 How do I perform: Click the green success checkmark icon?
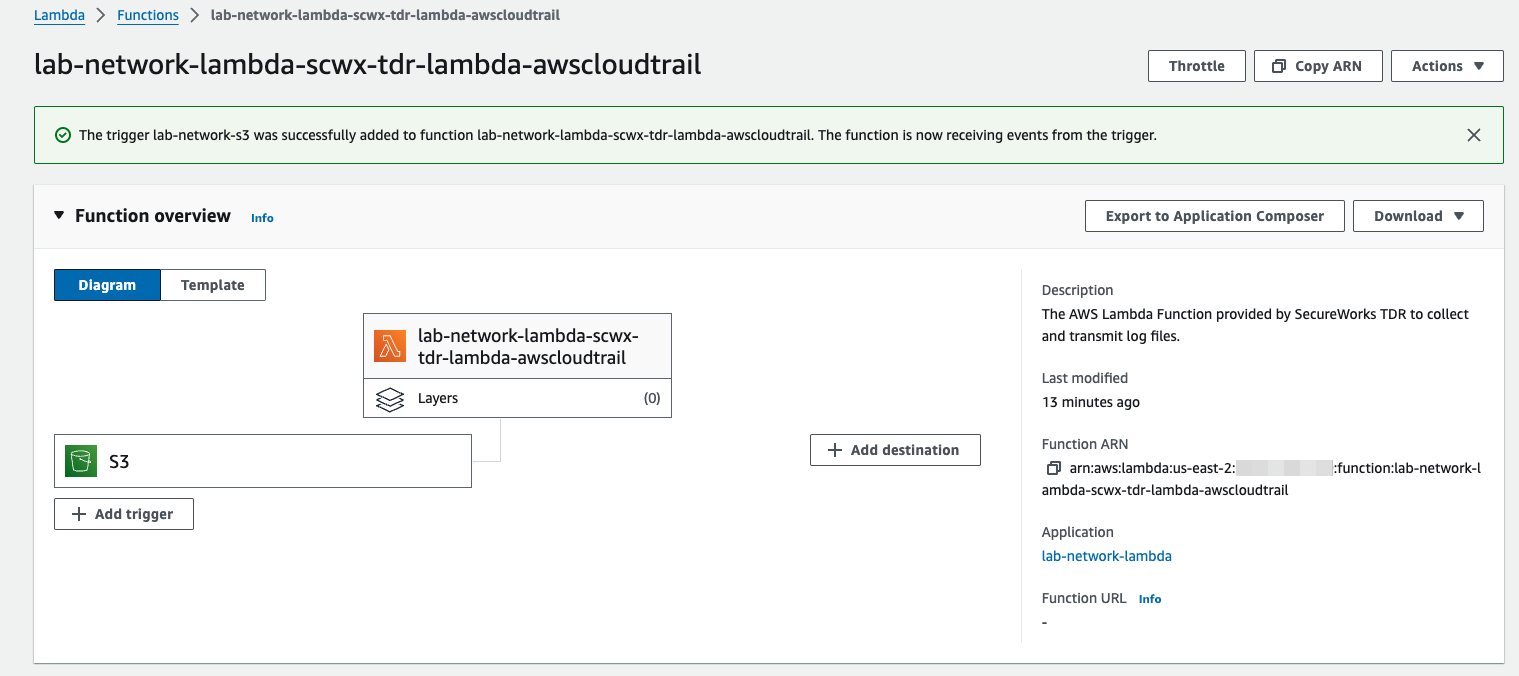pos(63,135)
